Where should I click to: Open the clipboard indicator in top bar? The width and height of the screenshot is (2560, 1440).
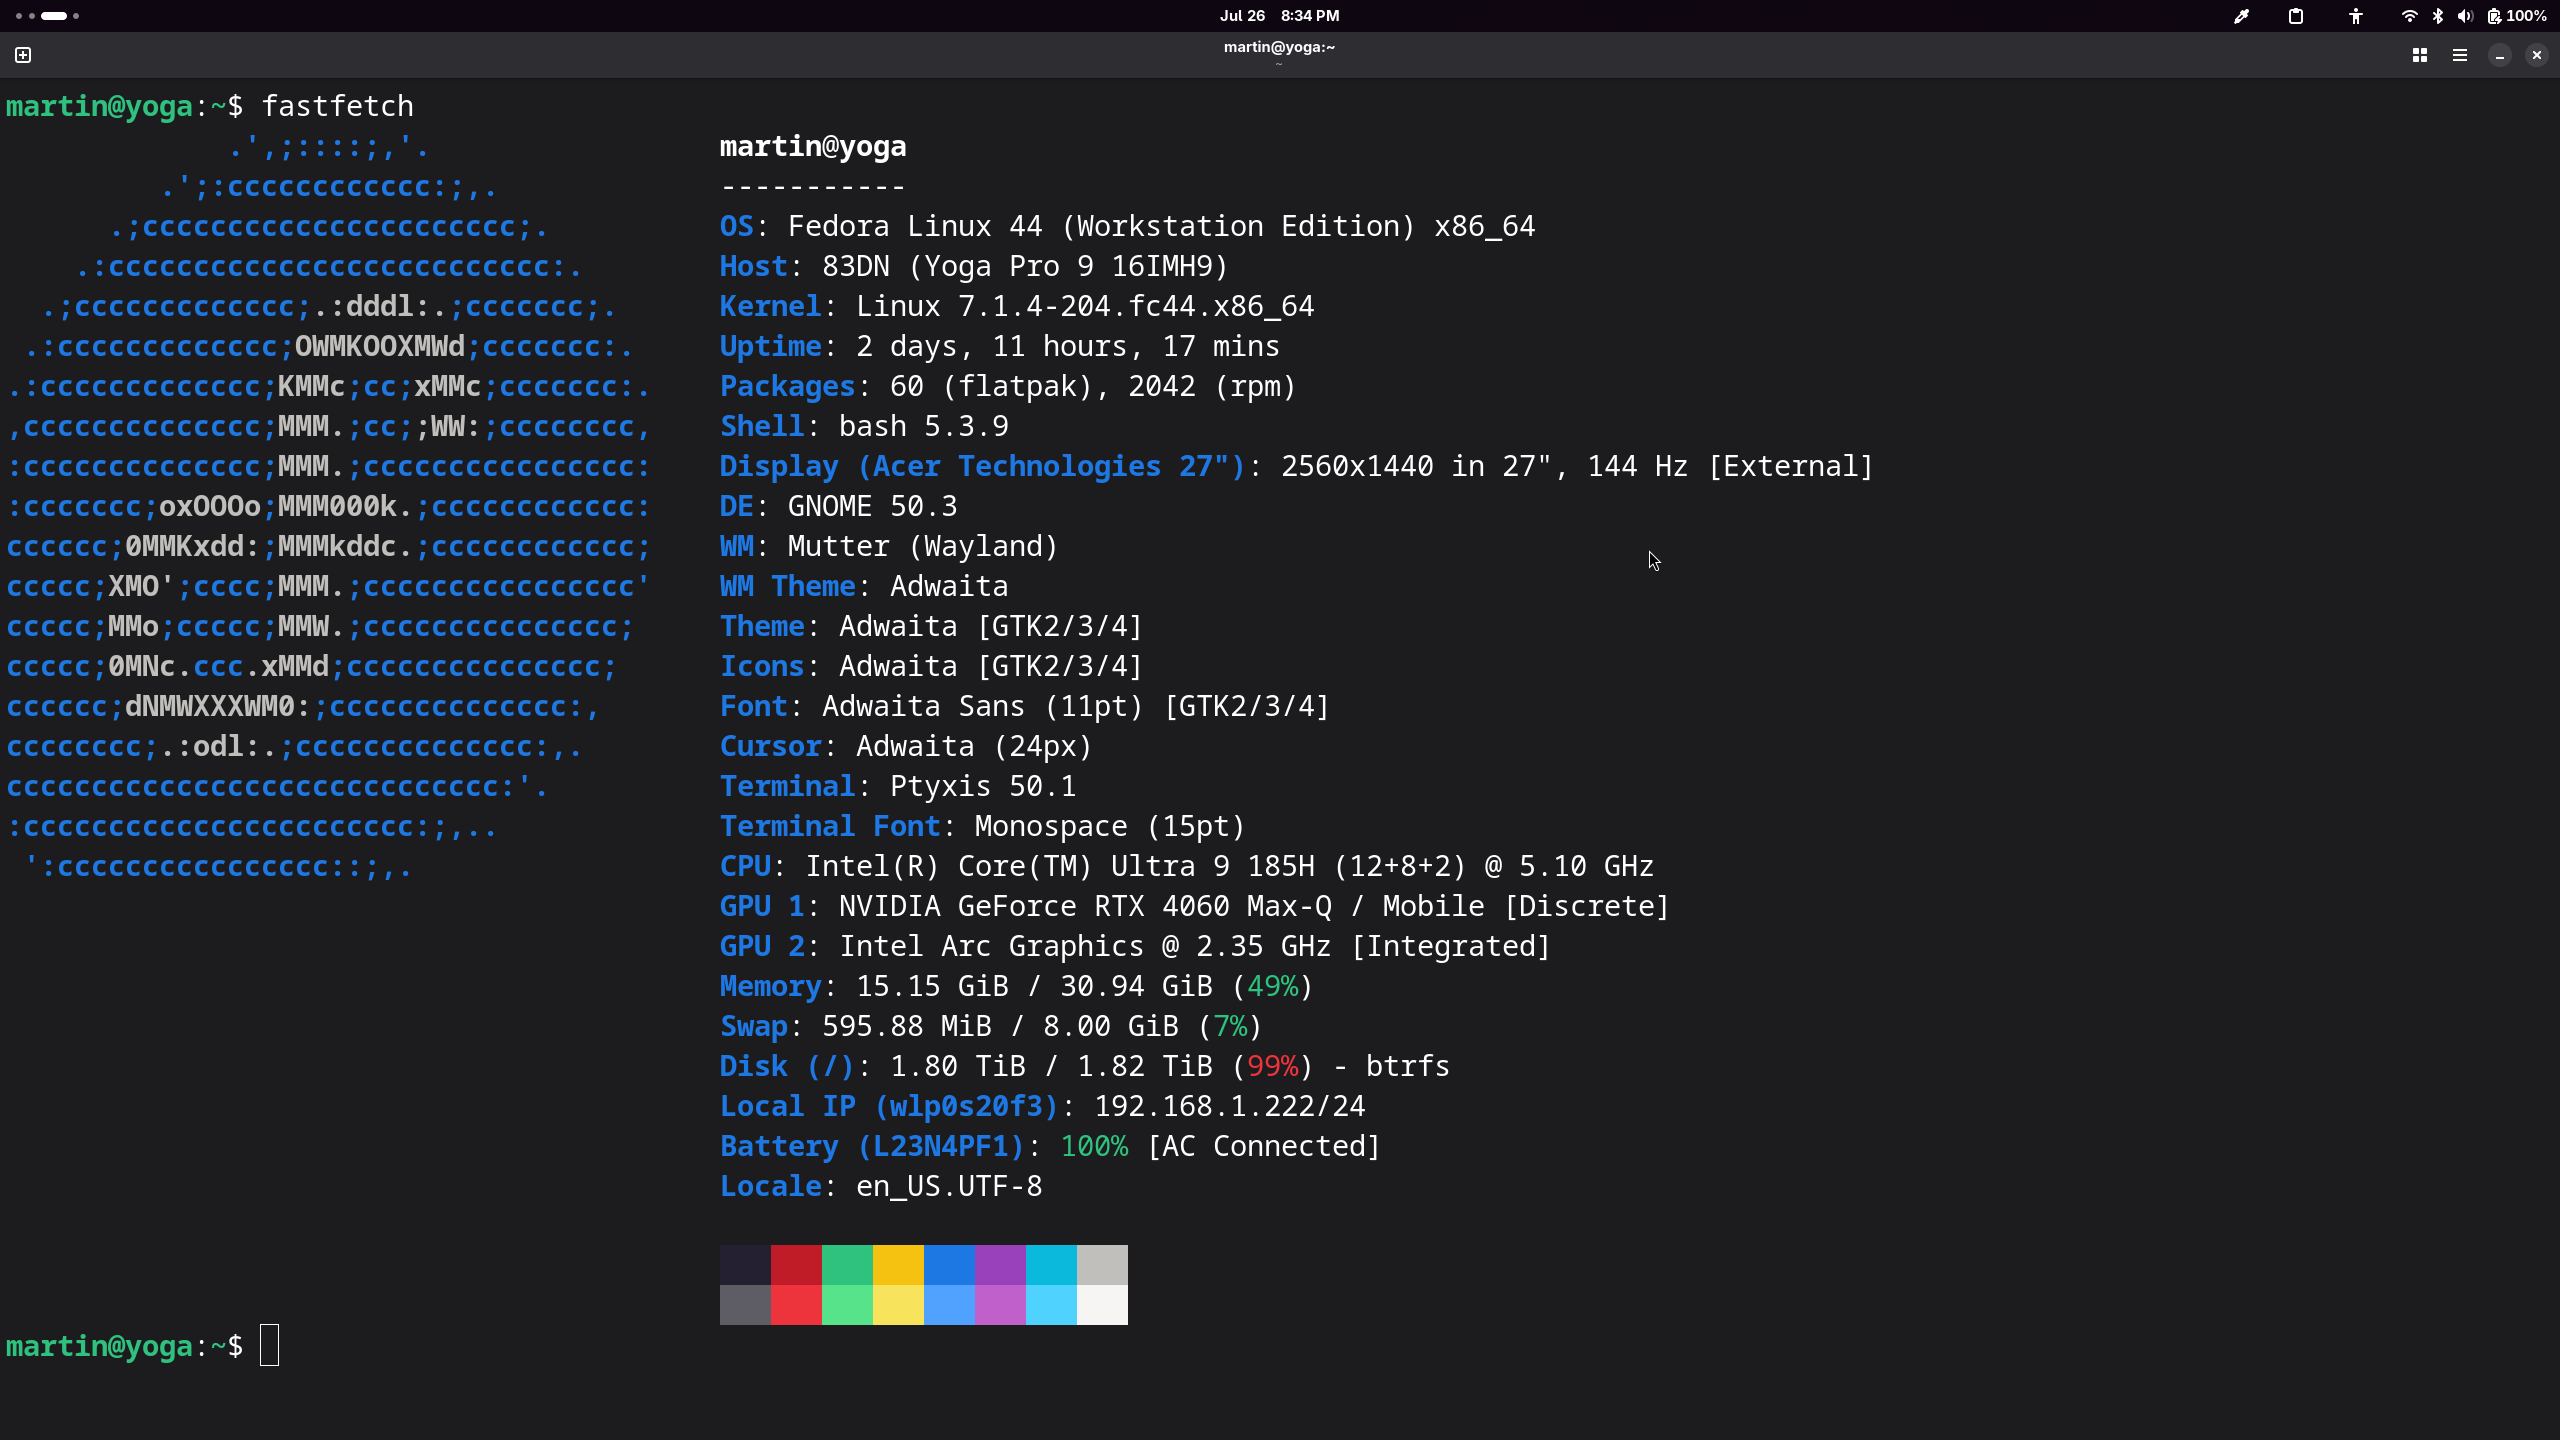2296,16
